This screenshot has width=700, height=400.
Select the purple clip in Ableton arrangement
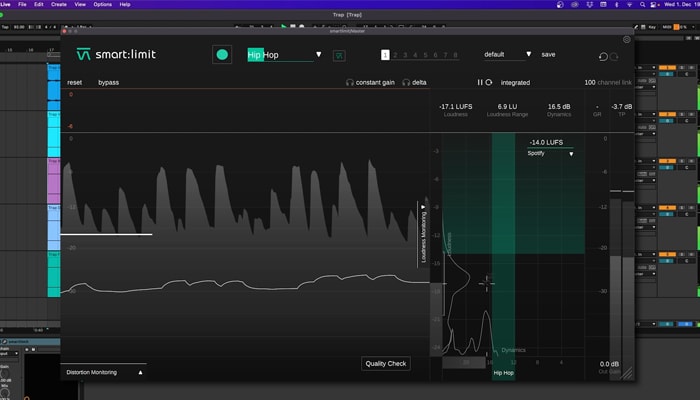(x=54, y=181)
